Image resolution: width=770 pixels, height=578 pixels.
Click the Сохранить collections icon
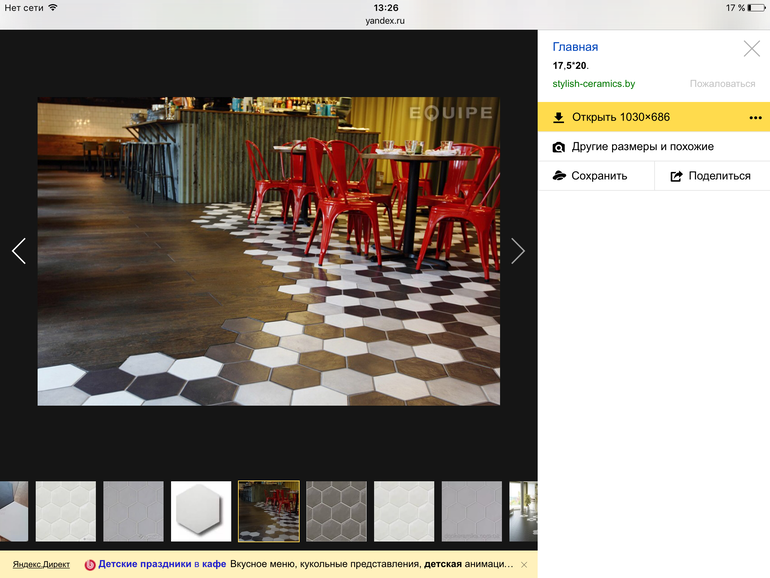[559, 176]
